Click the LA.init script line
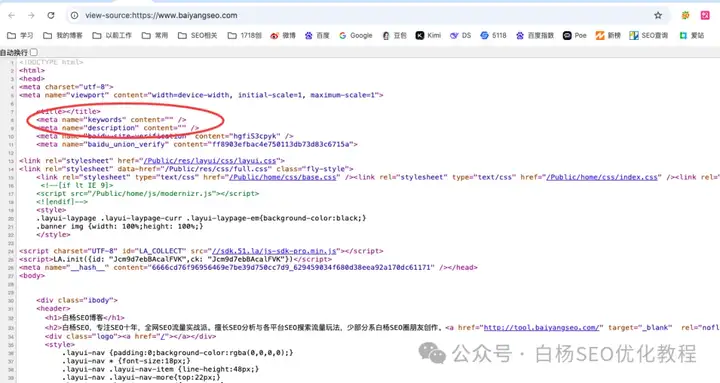 [x=175, y=259]
